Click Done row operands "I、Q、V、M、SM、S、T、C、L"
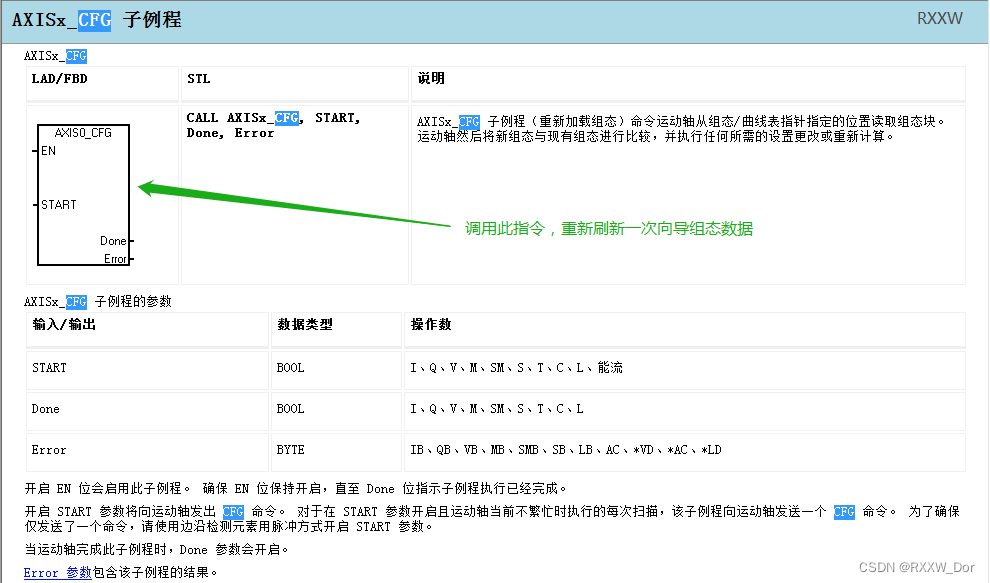This screenshot has height=583, width=990. (497, 409)
